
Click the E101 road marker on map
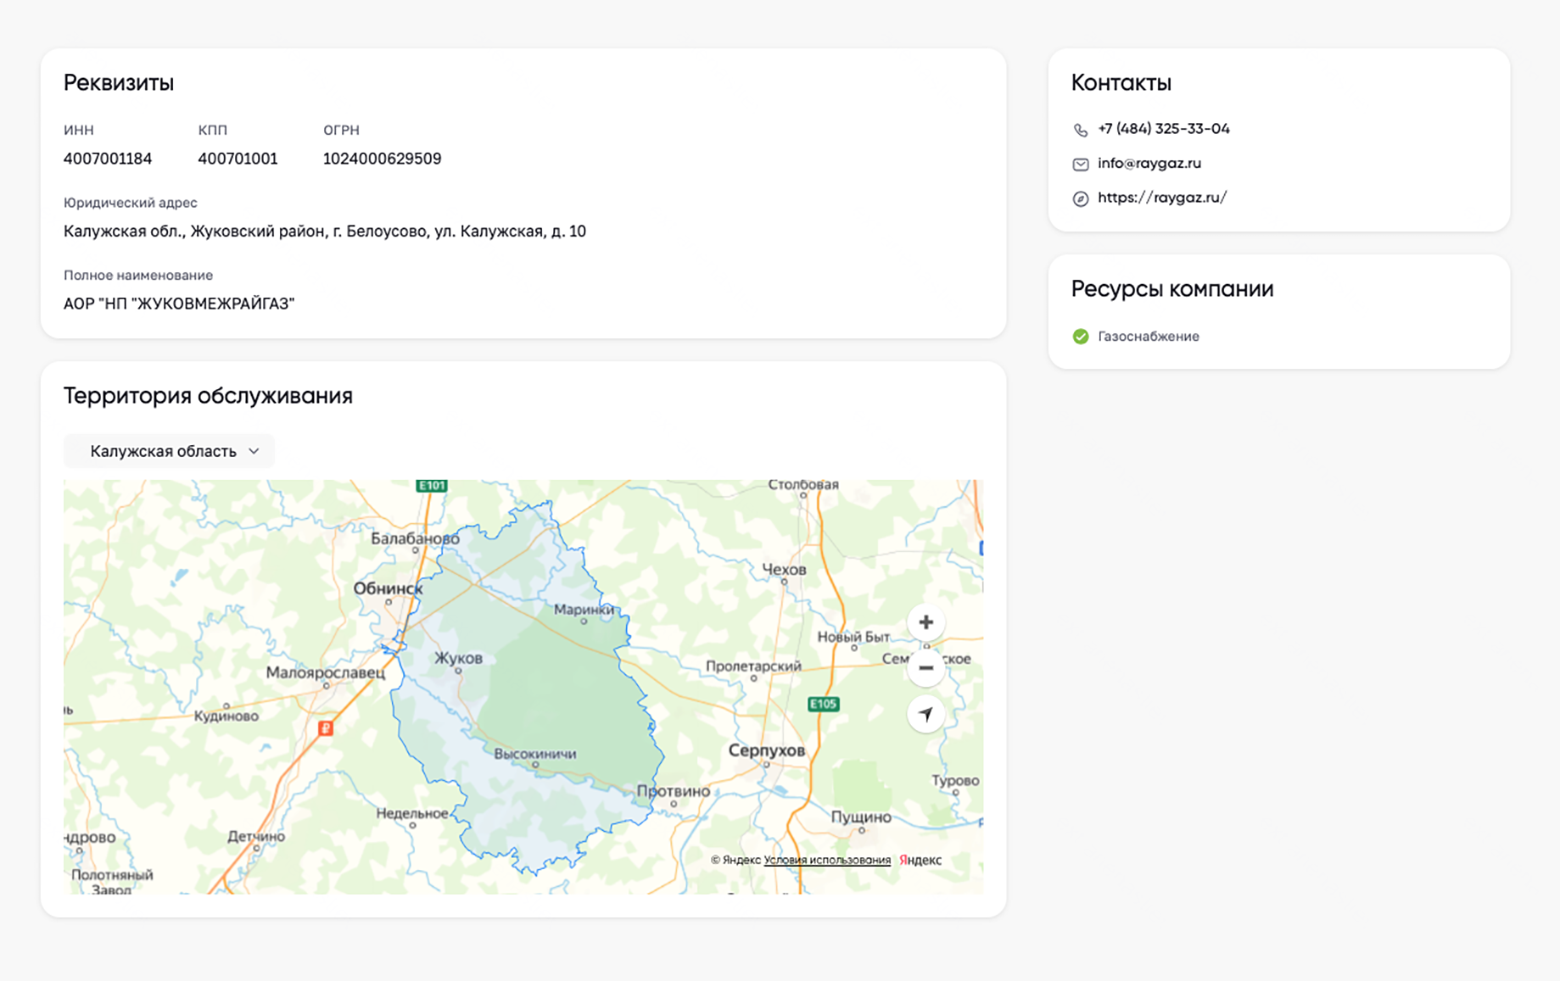click(x=432, y=486)
